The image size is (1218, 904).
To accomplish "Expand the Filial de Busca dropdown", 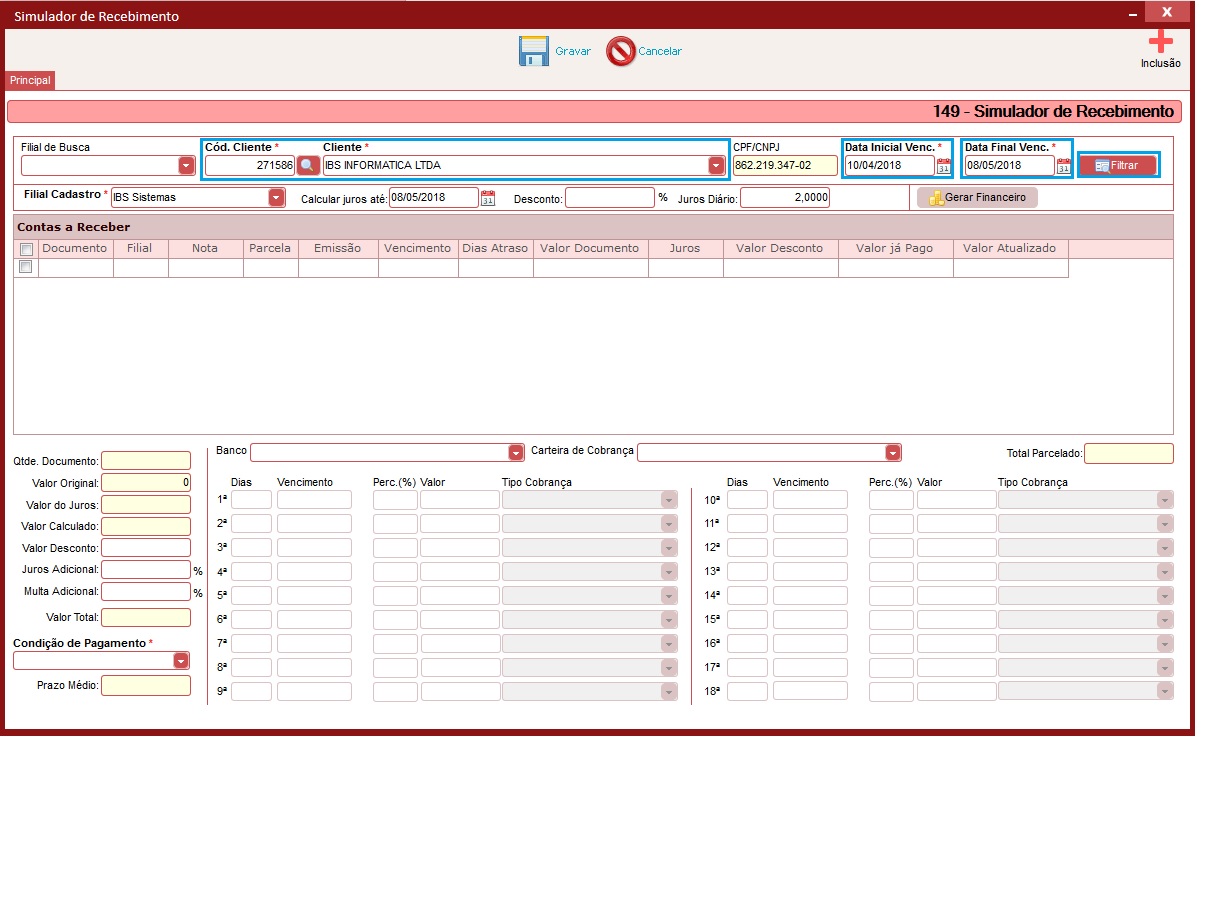I will pyautogui.click(x=186, y=166).
